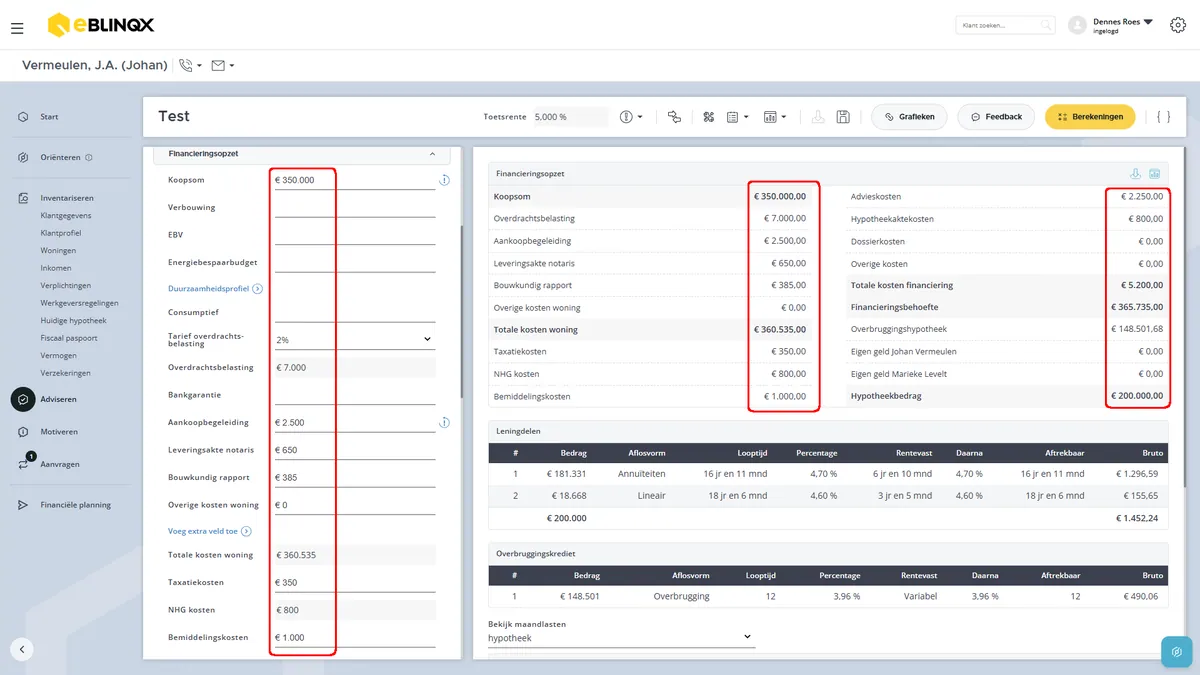Open Motiveren section in sidebar
This screenshot has width=1200, height=675.
click(59, 432)
